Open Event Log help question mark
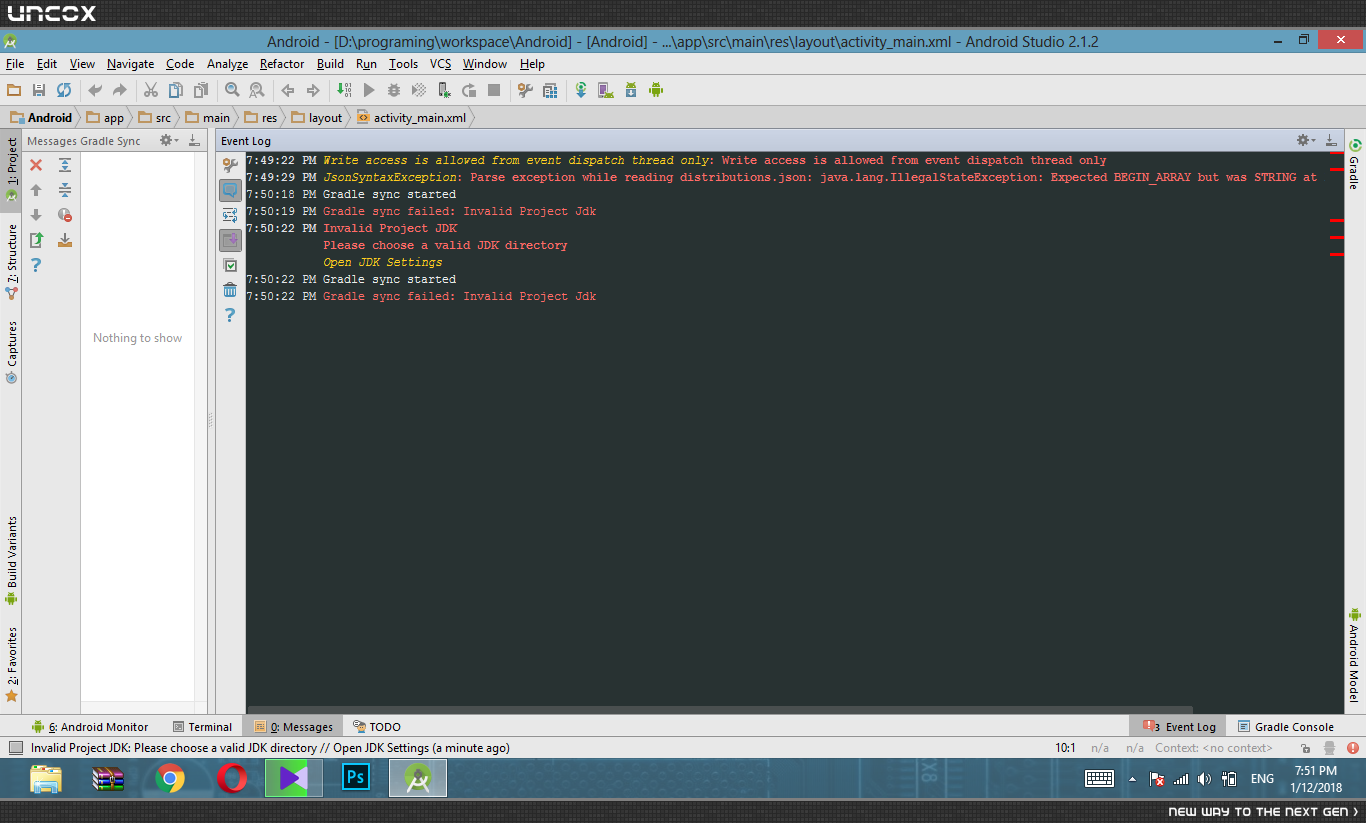 pyautogui.click(x=230, y=315)
